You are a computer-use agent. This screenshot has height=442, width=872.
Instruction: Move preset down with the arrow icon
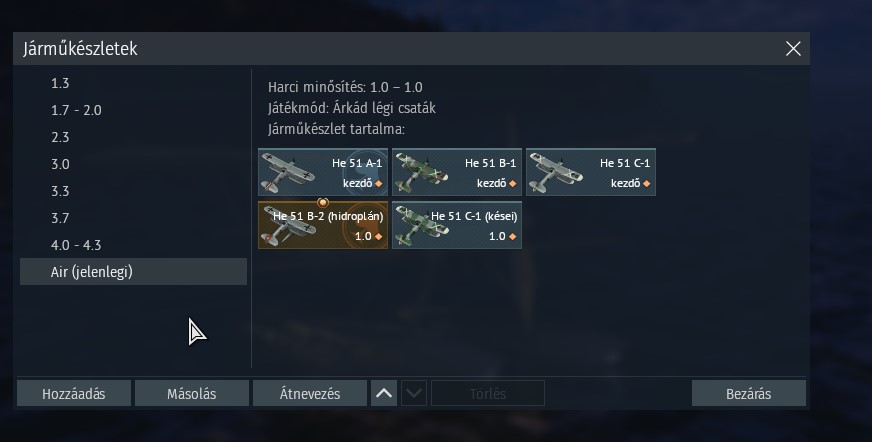pos(414,394)
